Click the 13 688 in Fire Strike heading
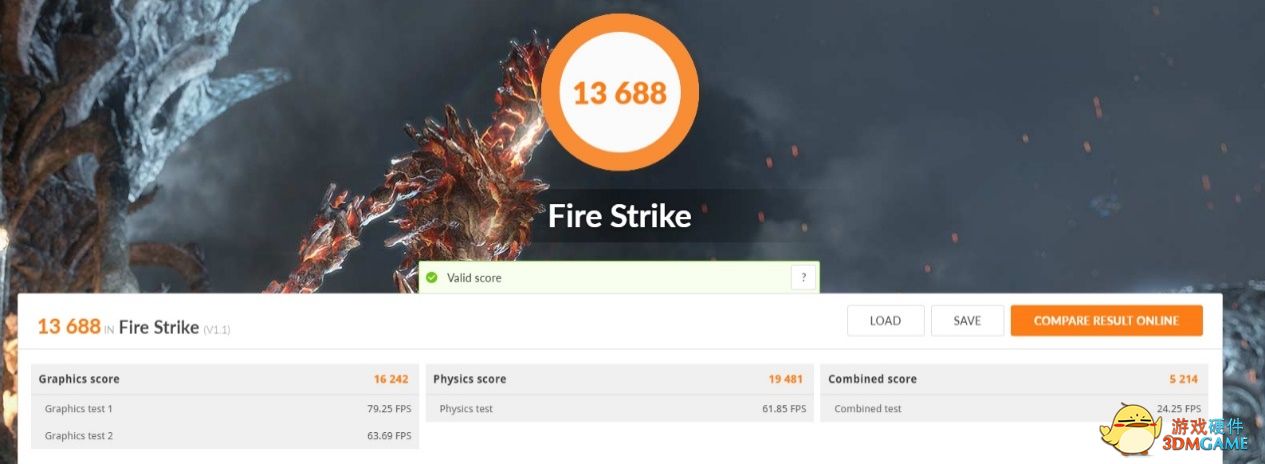The width and height of the screenshot is (1265, 464). point(134,327)
